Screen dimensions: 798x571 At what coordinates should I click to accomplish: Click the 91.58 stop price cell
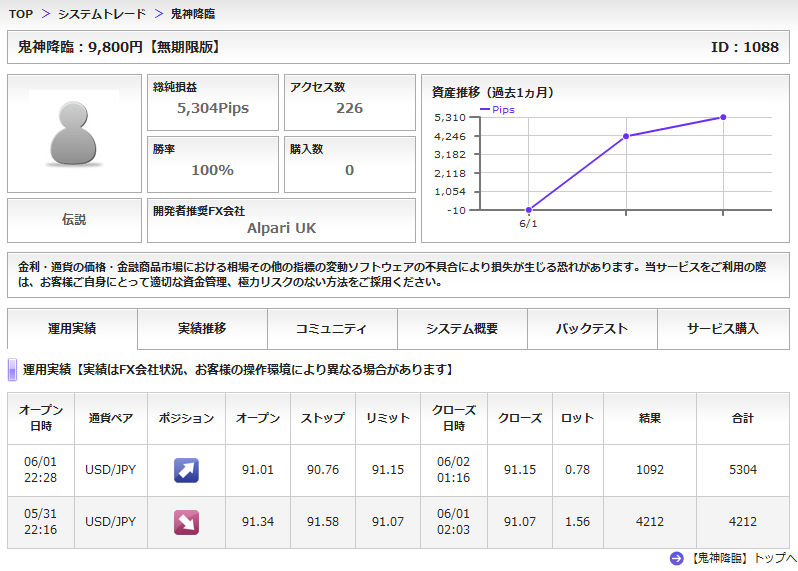pyautogui.click(x=323, y=522)
